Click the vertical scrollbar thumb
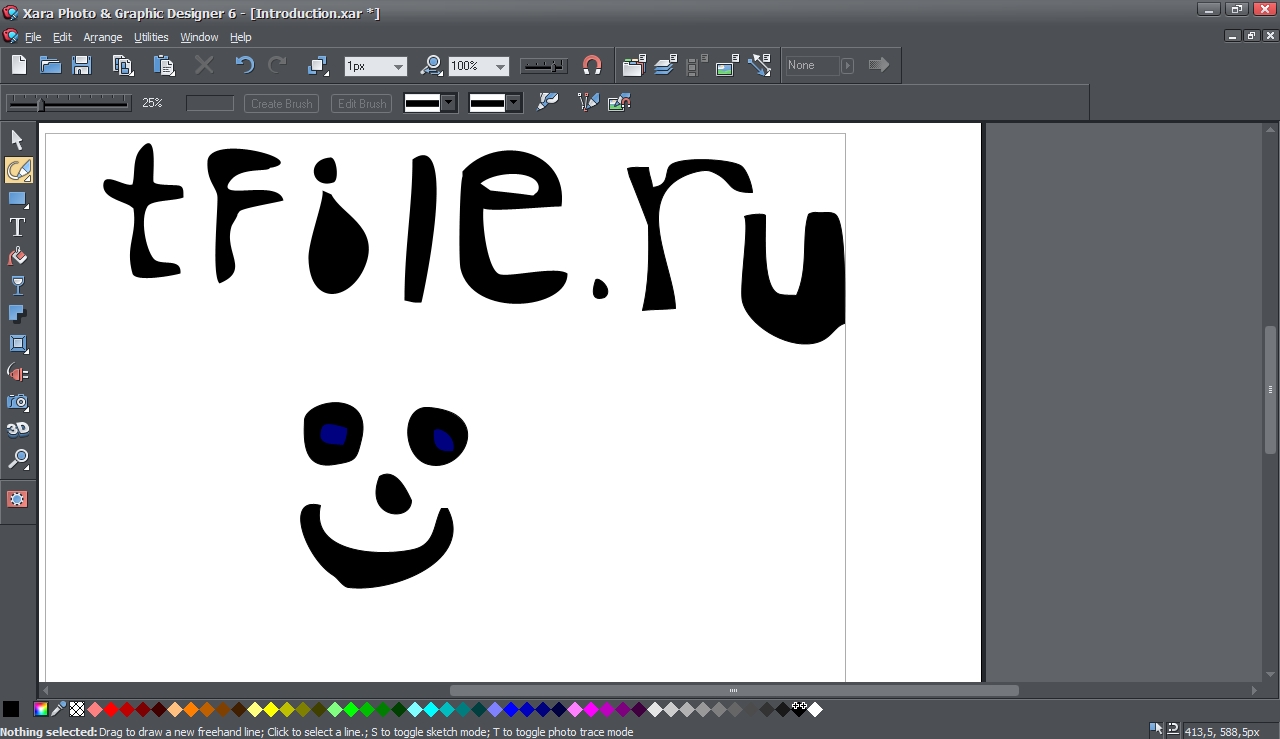The width and height of the screenshot is (1280, 739). click(1271, 390)
